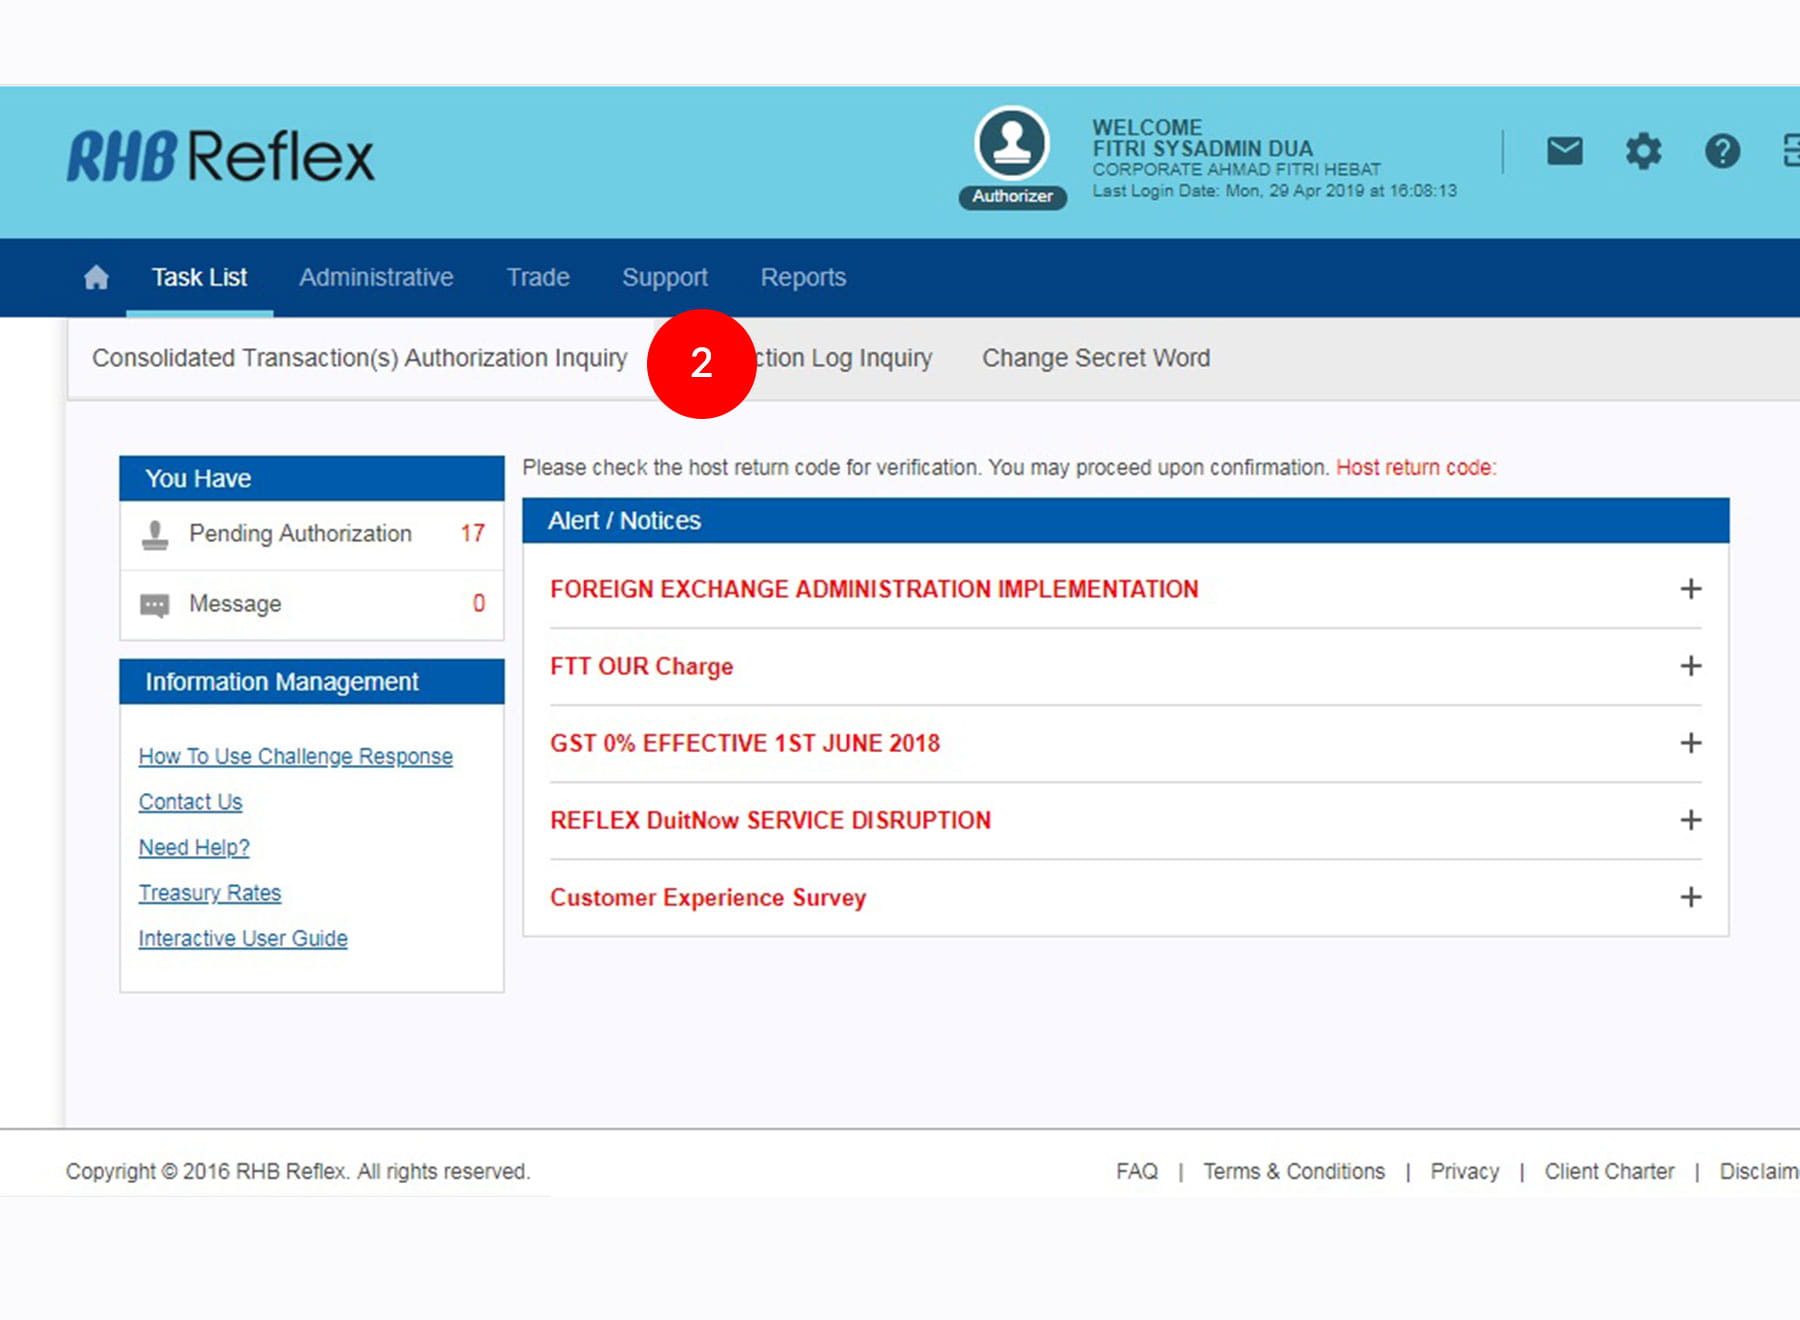Click the home icon in navigation bar

coord(96,277)
